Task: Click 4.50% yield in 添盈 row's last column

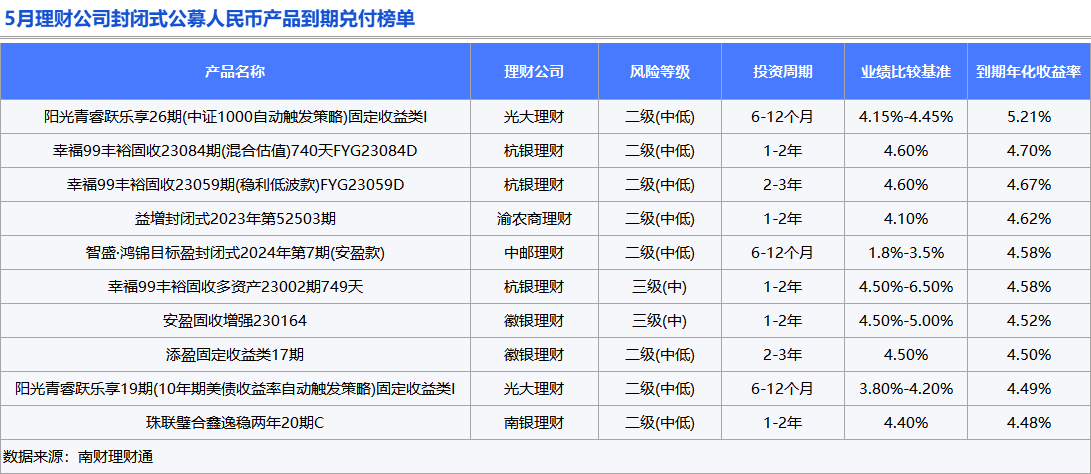Action: (1028, 355)
